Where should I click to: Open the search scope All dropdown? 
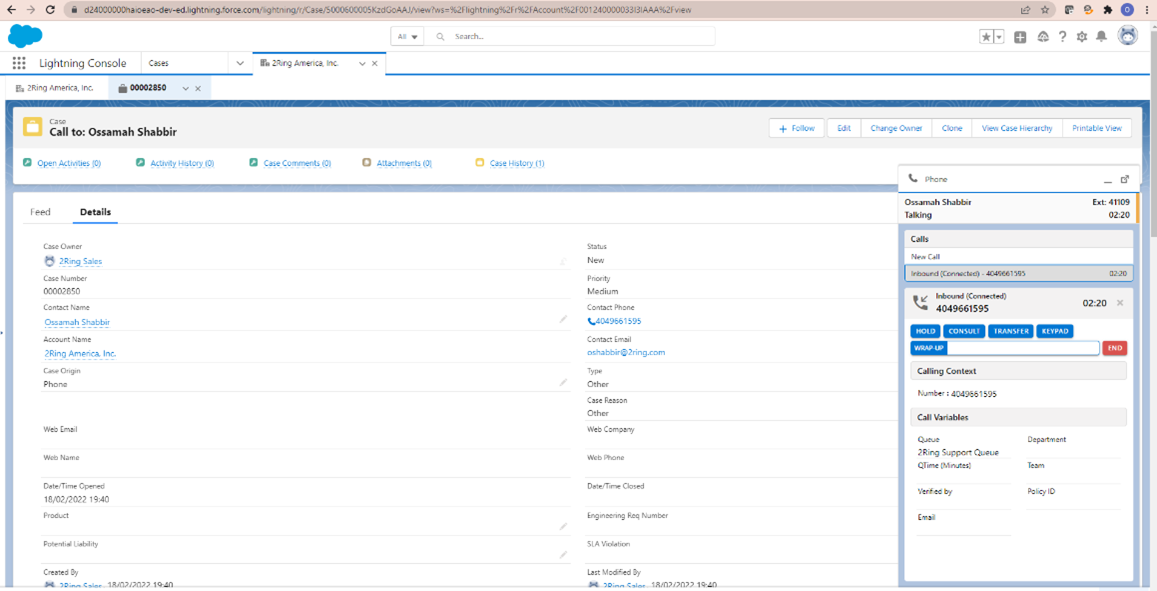tap(406, 35)
